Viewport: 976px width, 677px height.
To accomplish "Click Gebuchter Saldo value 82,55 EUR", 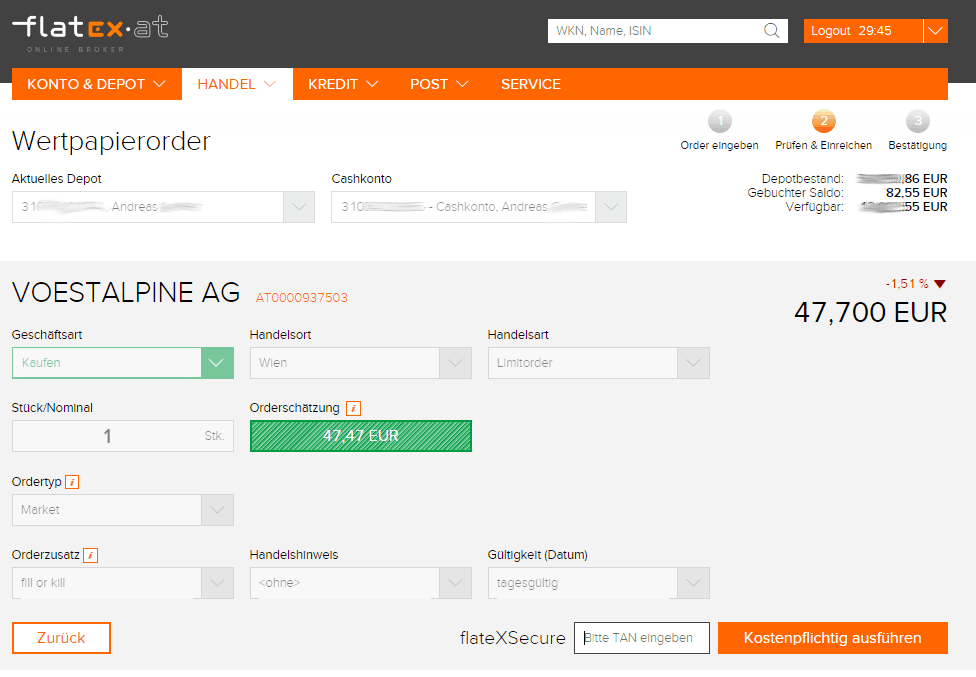I will click(x=916, y=192).
